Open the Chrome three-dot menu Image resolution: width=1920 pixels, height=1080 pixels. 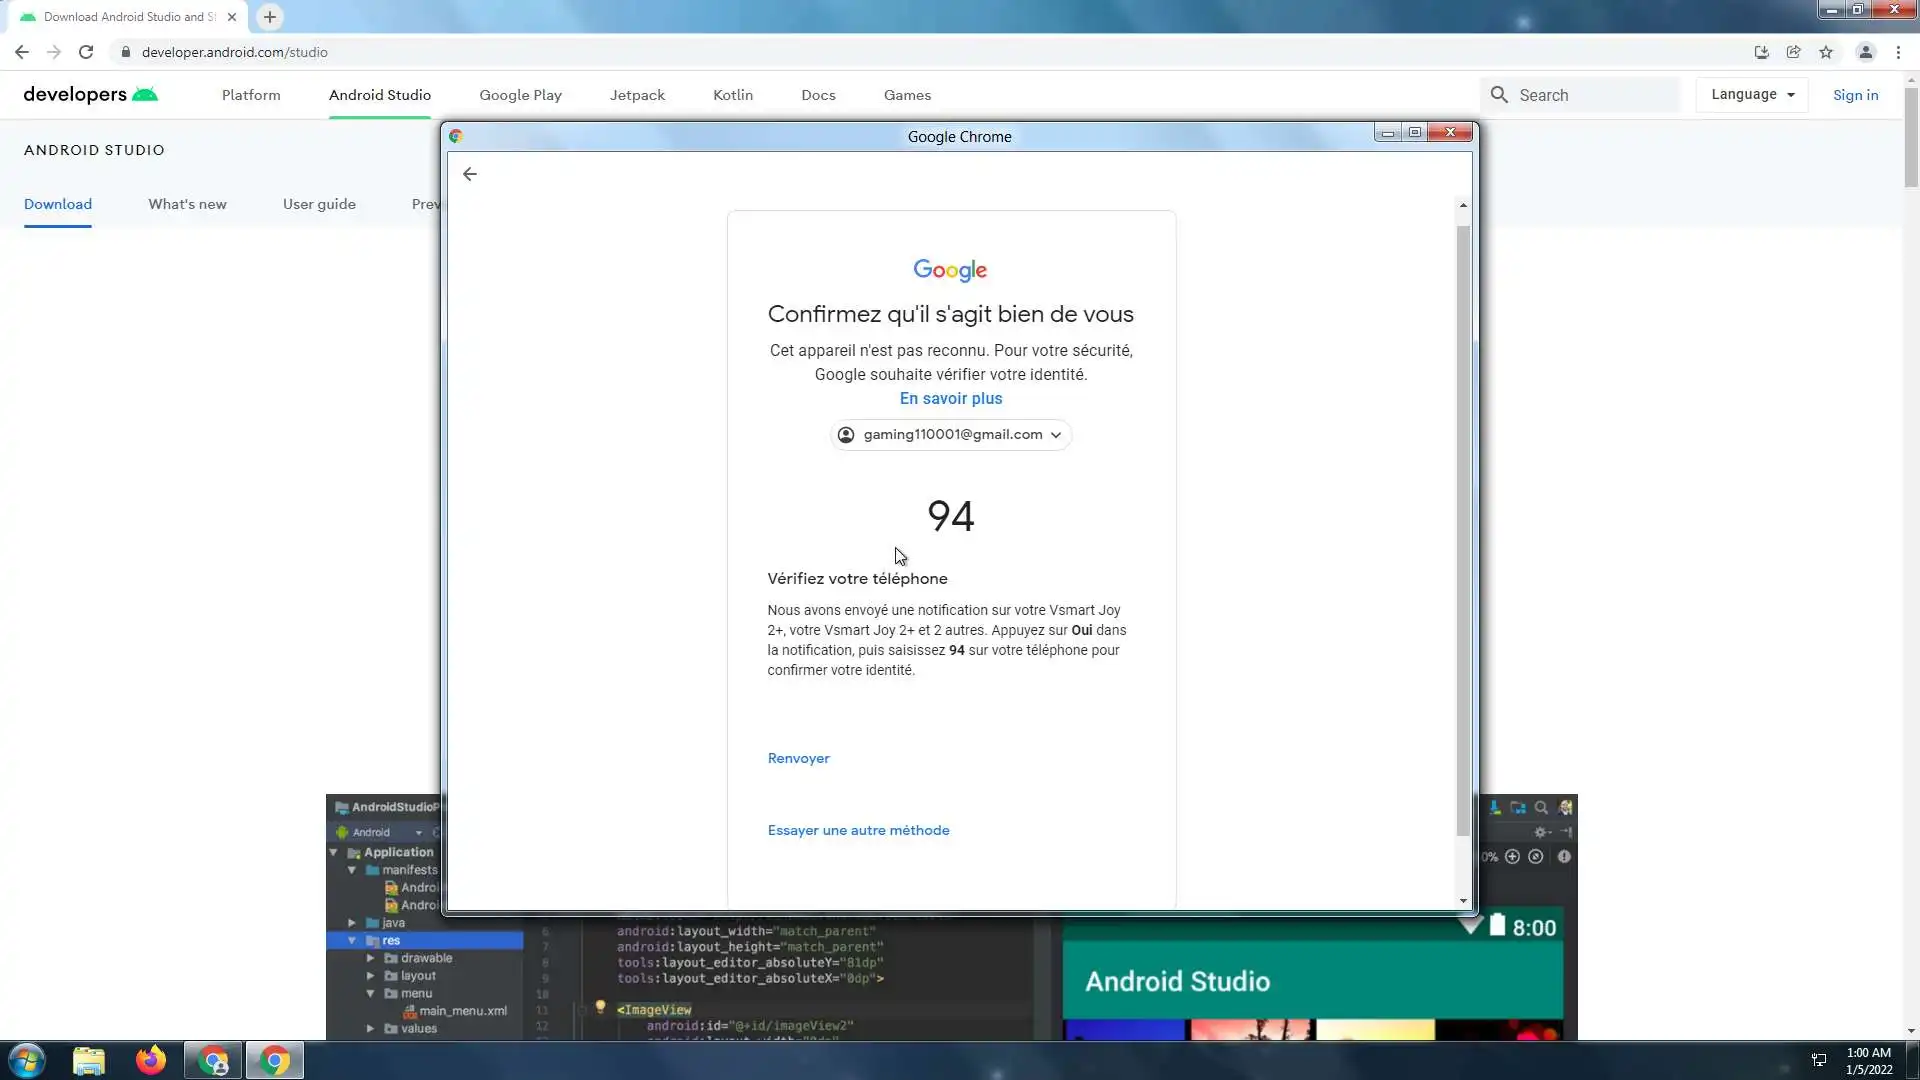click(x=1898, y=52)
